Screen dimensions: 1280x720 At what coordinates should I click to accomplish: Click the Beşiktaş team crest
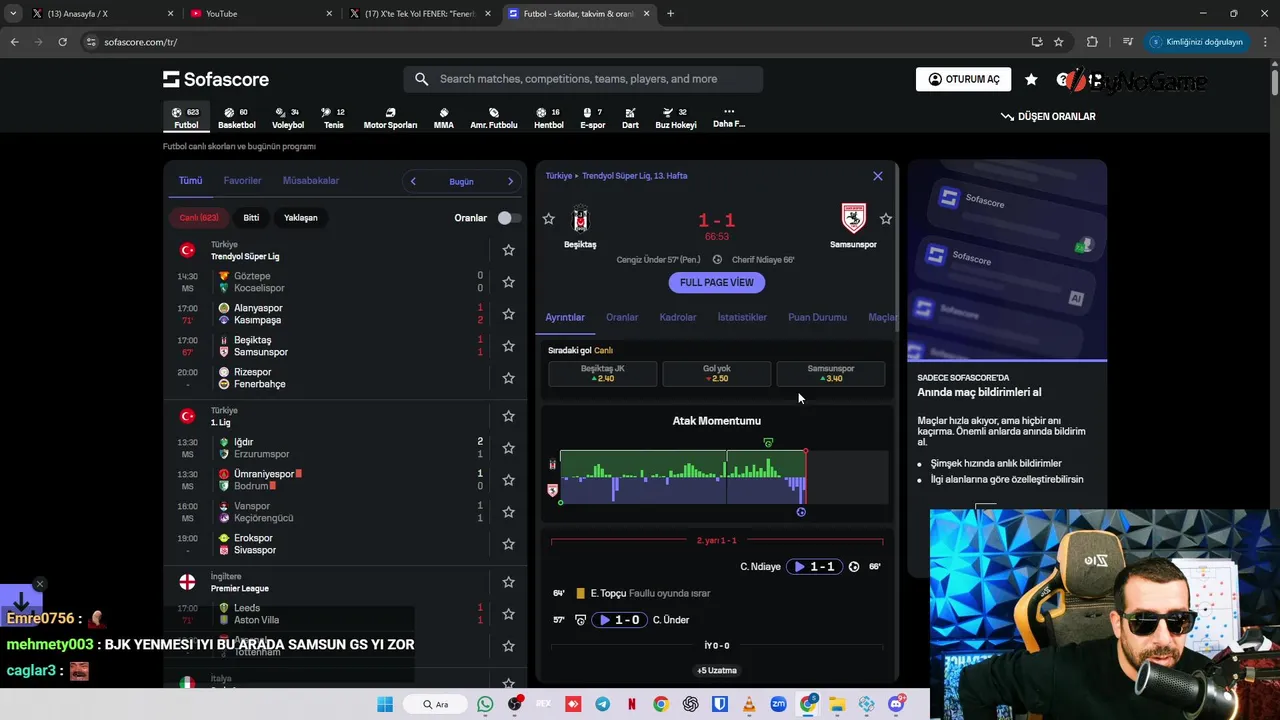click(x=580, y=218)
